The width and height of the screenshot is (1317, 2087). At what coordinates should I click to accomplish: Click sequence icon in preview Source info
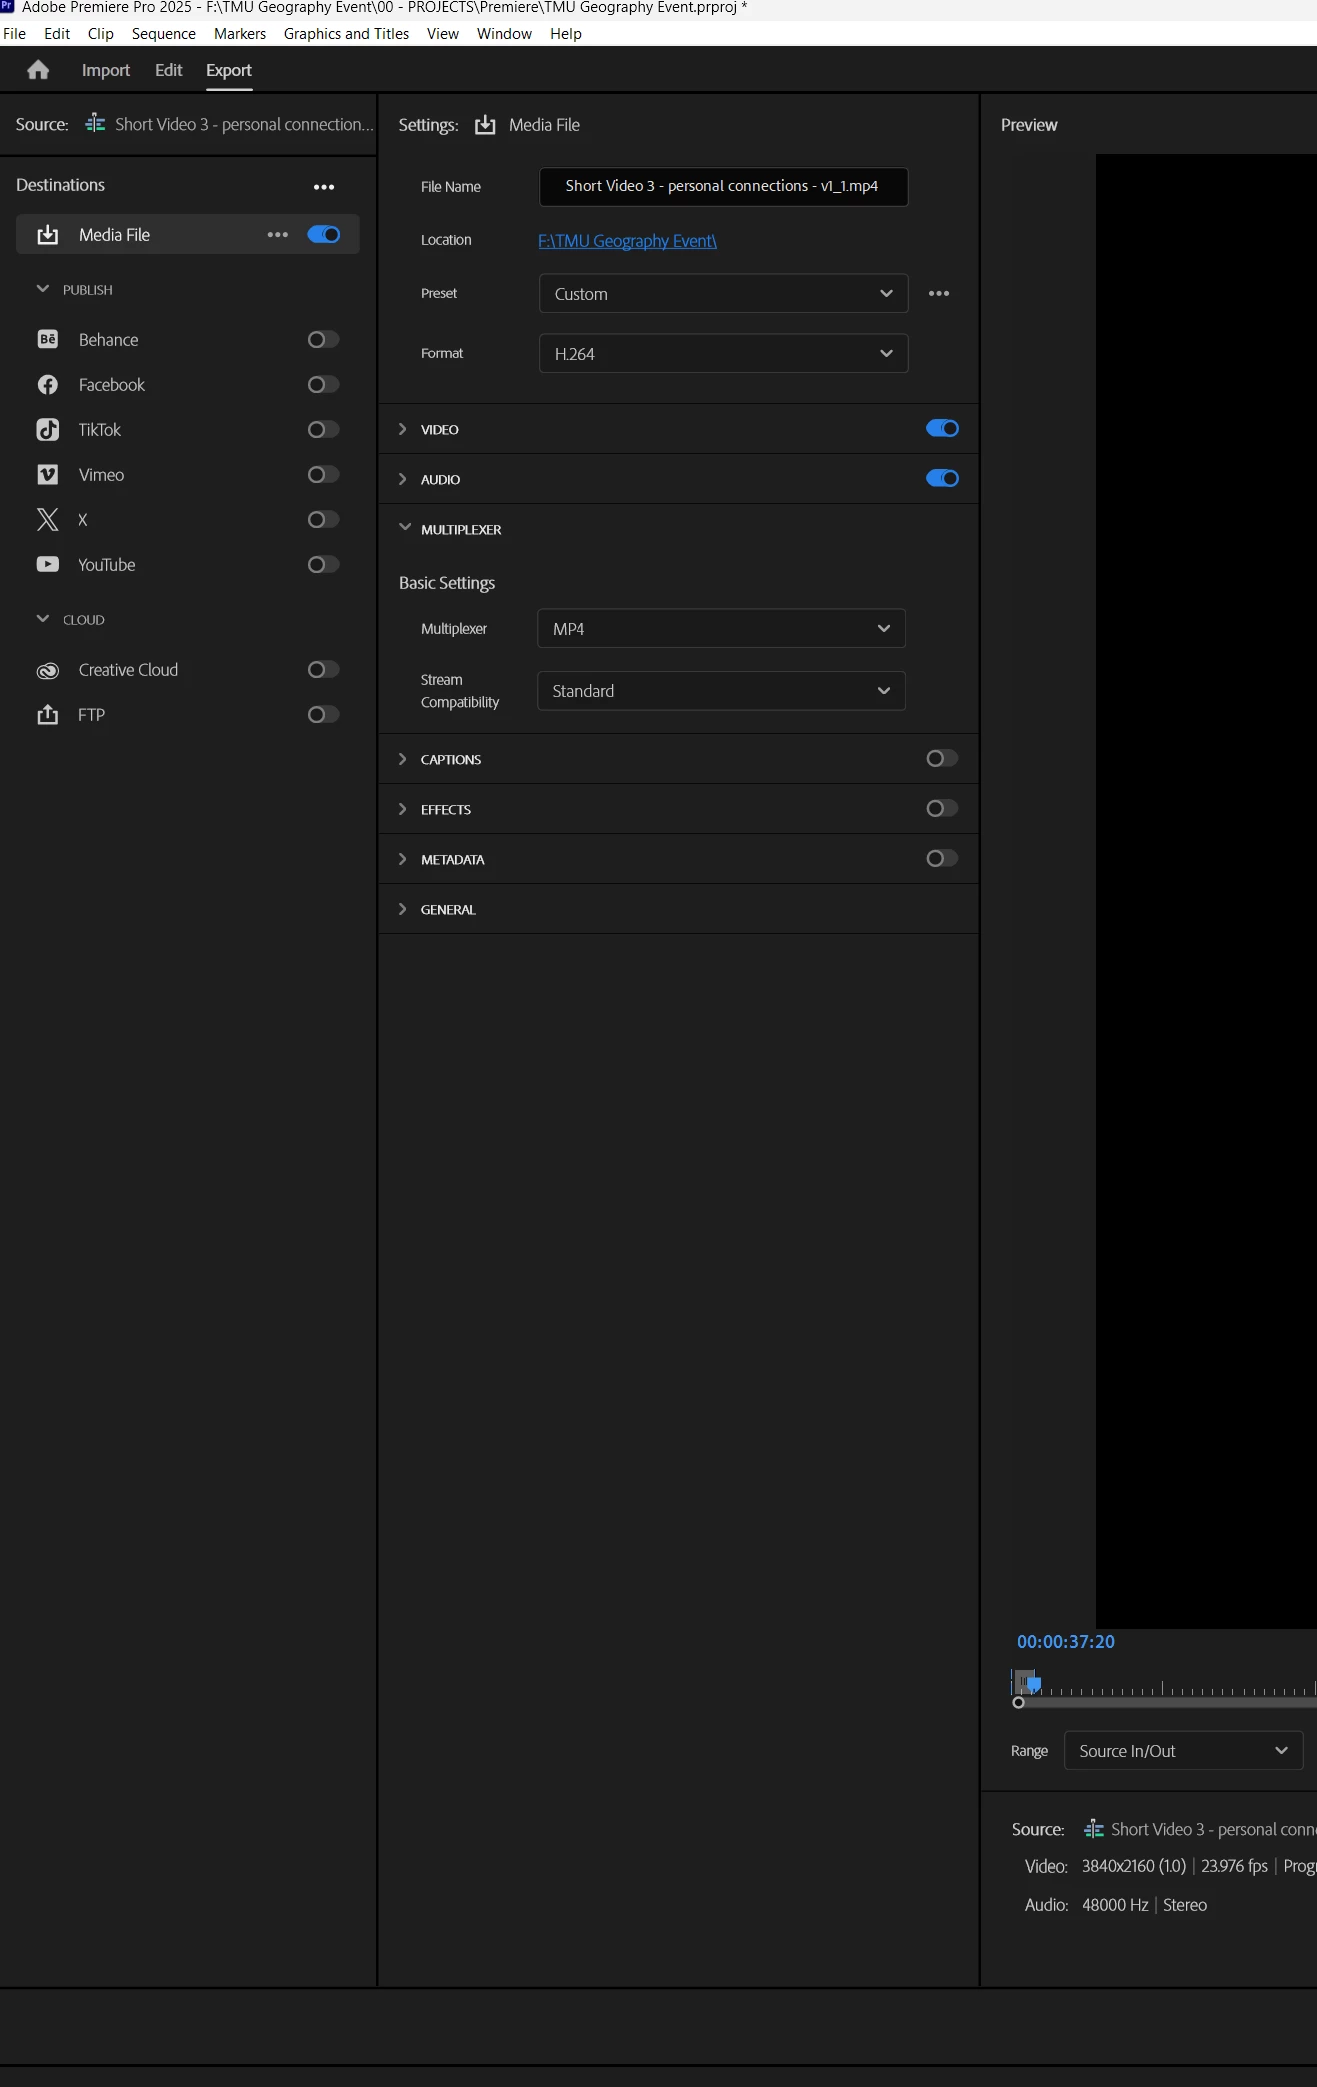1094,1829
